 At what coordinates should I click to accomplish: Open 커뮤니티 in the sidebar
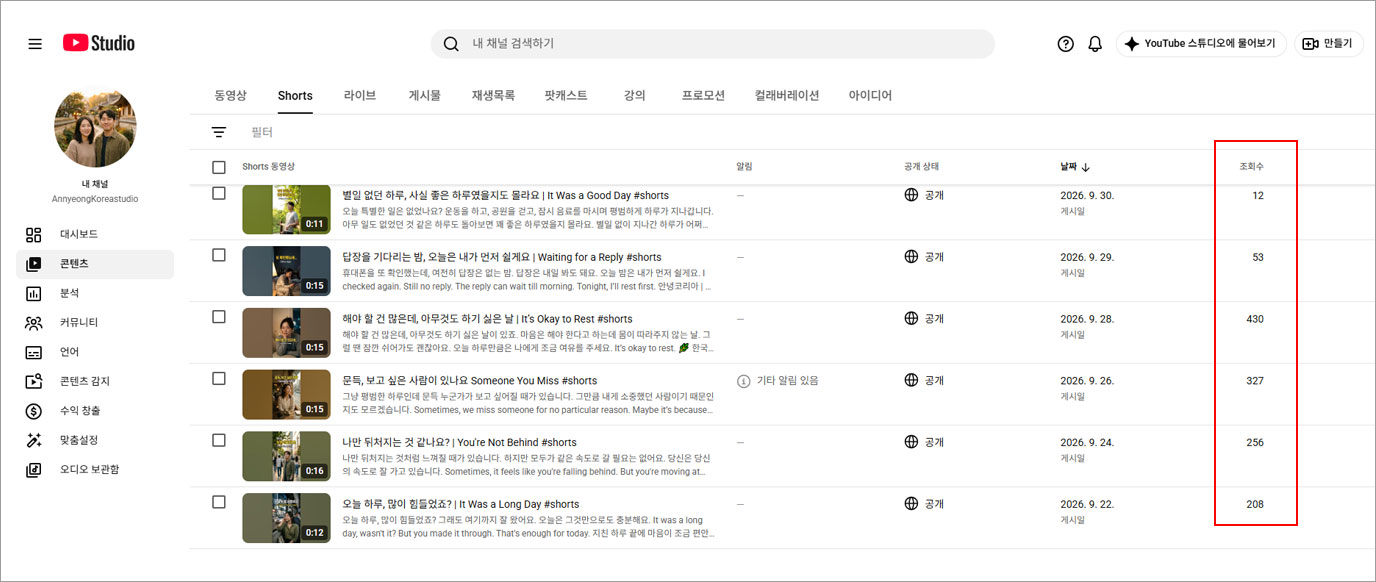click(x=95, y=323)
